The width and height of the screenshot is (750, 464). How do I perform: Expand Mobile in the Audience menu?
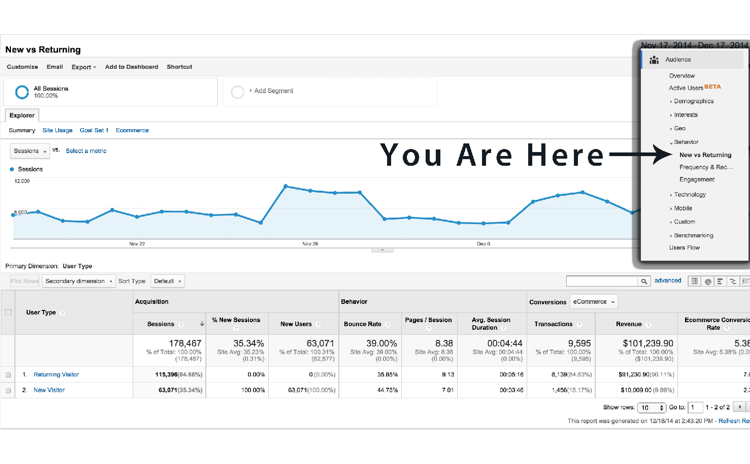click(x=681, y=209)
